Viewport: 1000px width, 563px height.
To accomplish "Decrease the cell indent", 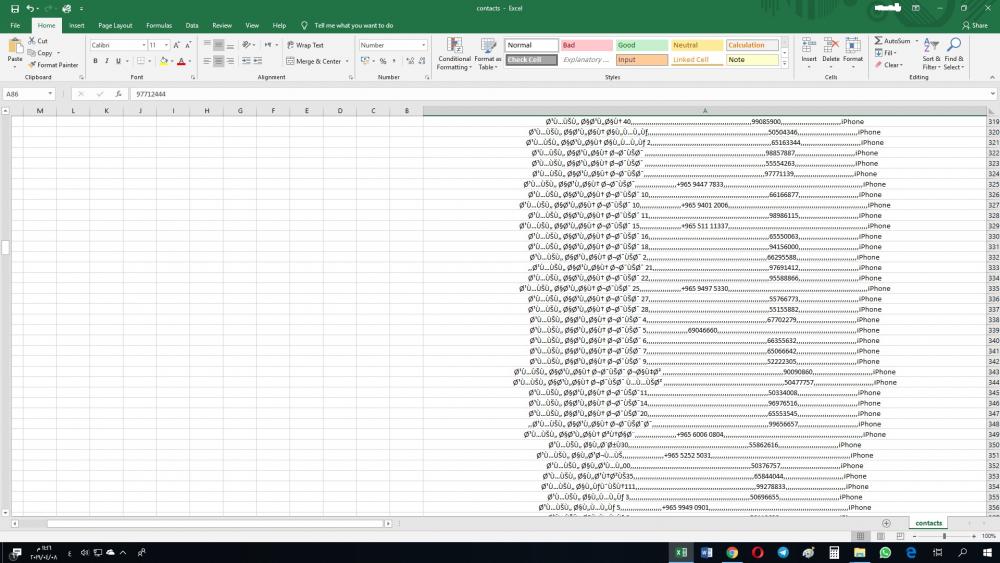I will click(x=246, y=61).
